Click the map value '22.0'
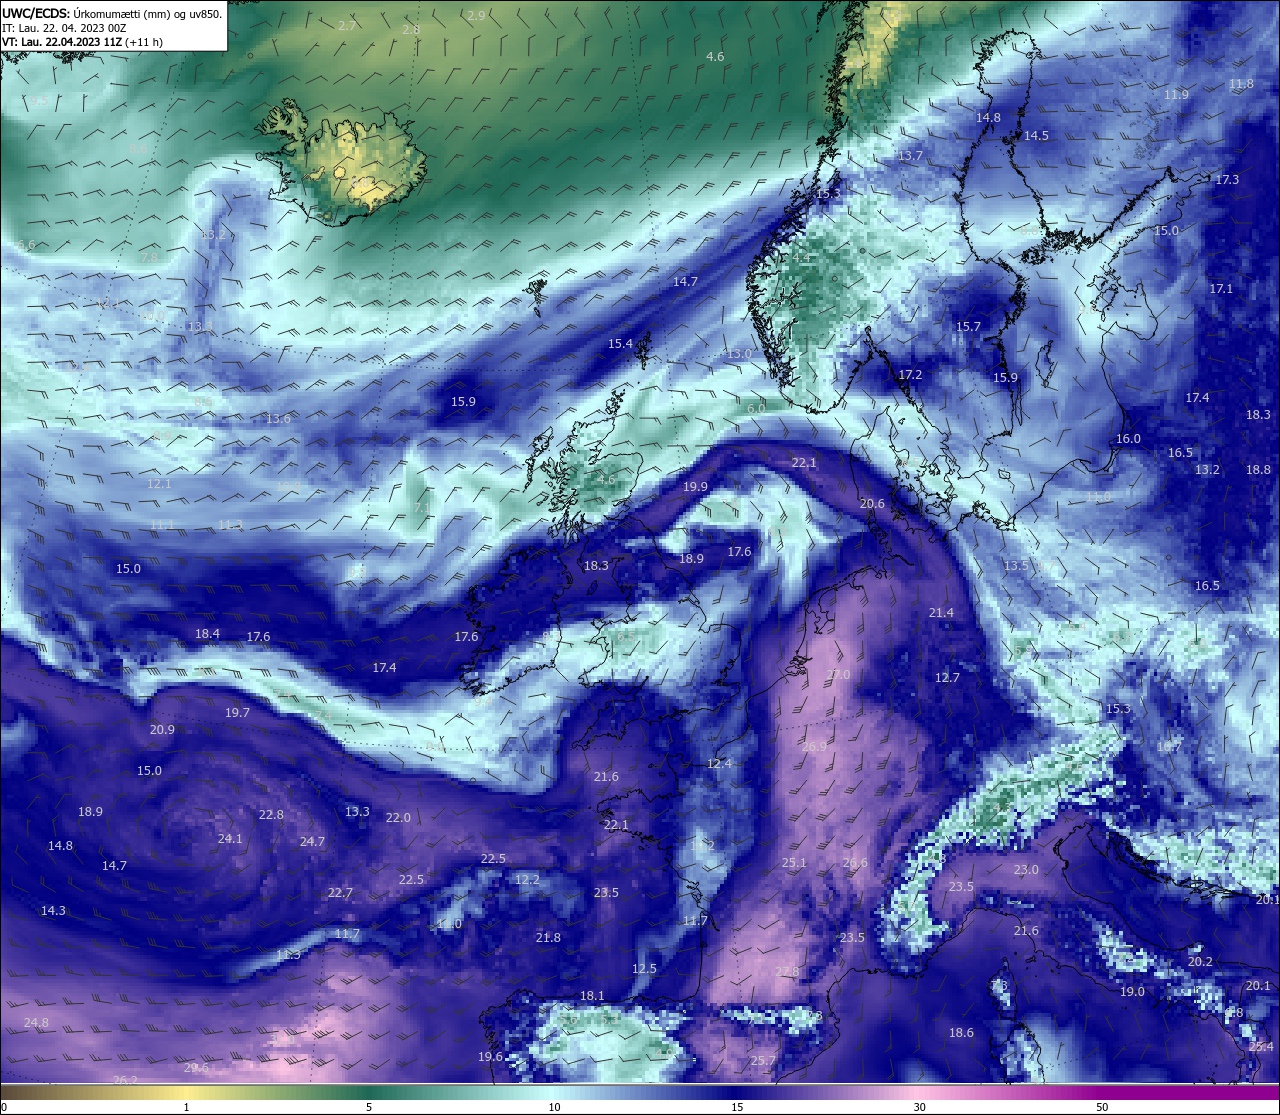1280x1115 pixels. [398, 817]
